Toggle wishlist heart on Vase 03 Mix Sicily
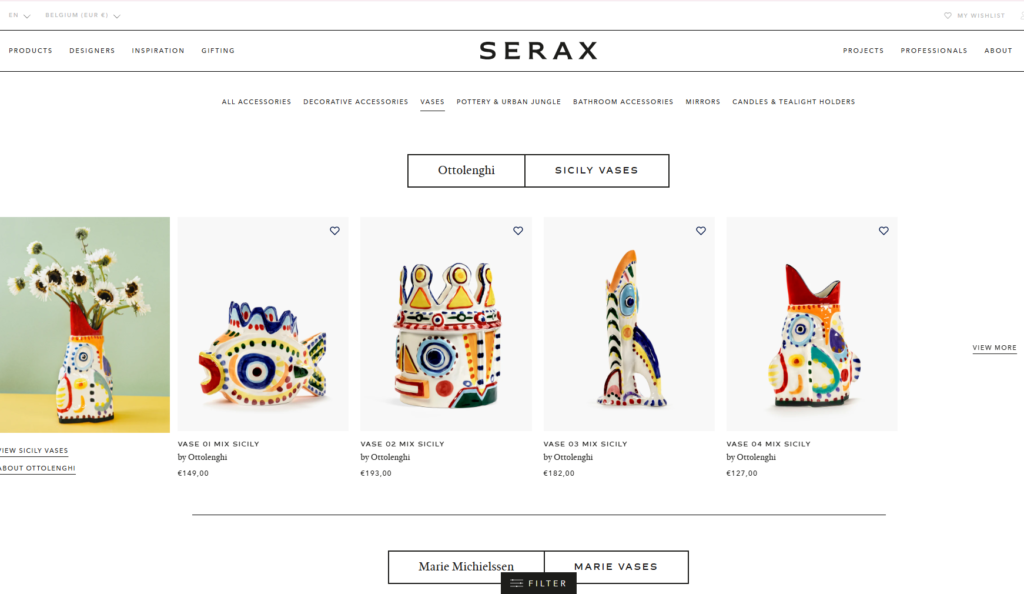The height and width of the screenshot is (594, 1024). [701, 230]
